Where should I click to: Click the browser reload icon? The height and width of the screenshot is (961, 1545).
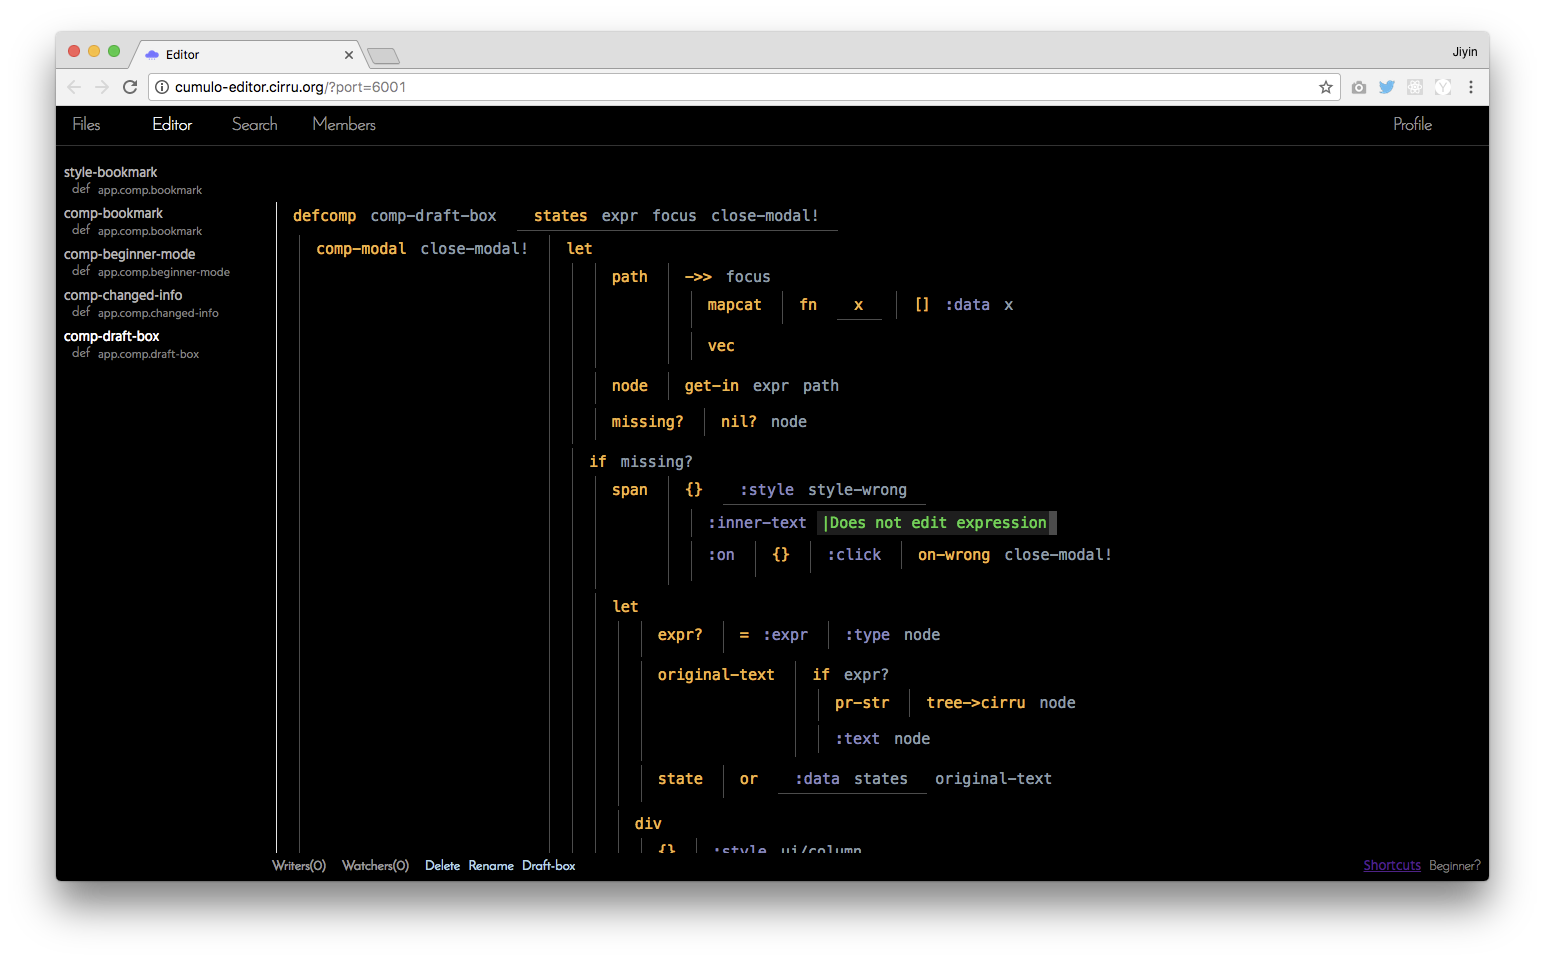[130, 87]
